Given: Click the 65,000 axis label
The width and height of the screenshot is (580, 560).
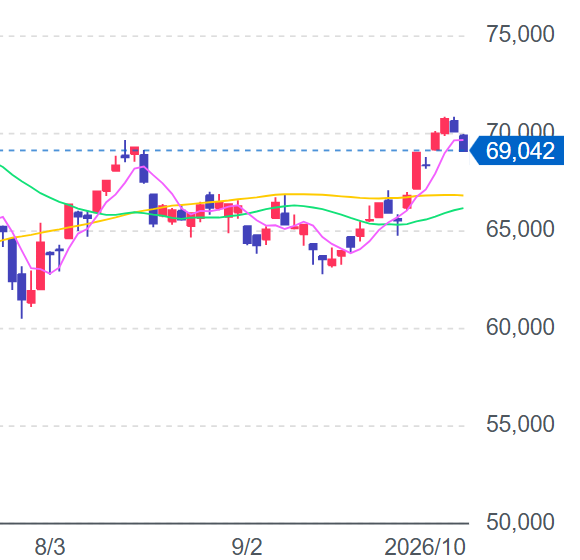Looking at the screenshot, I should pyautogui.click(x=520, y=229).
